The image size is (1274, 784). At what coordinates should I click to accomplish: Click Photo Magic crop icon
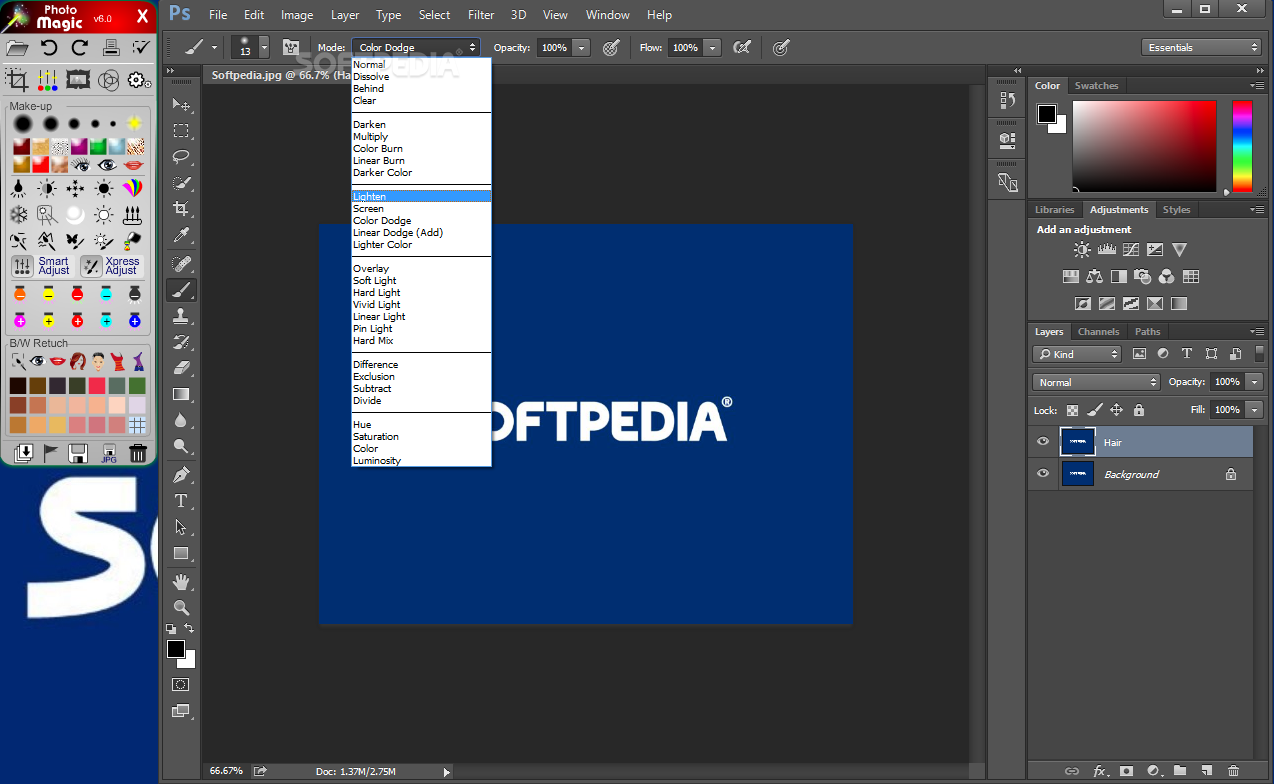[17, 80]
